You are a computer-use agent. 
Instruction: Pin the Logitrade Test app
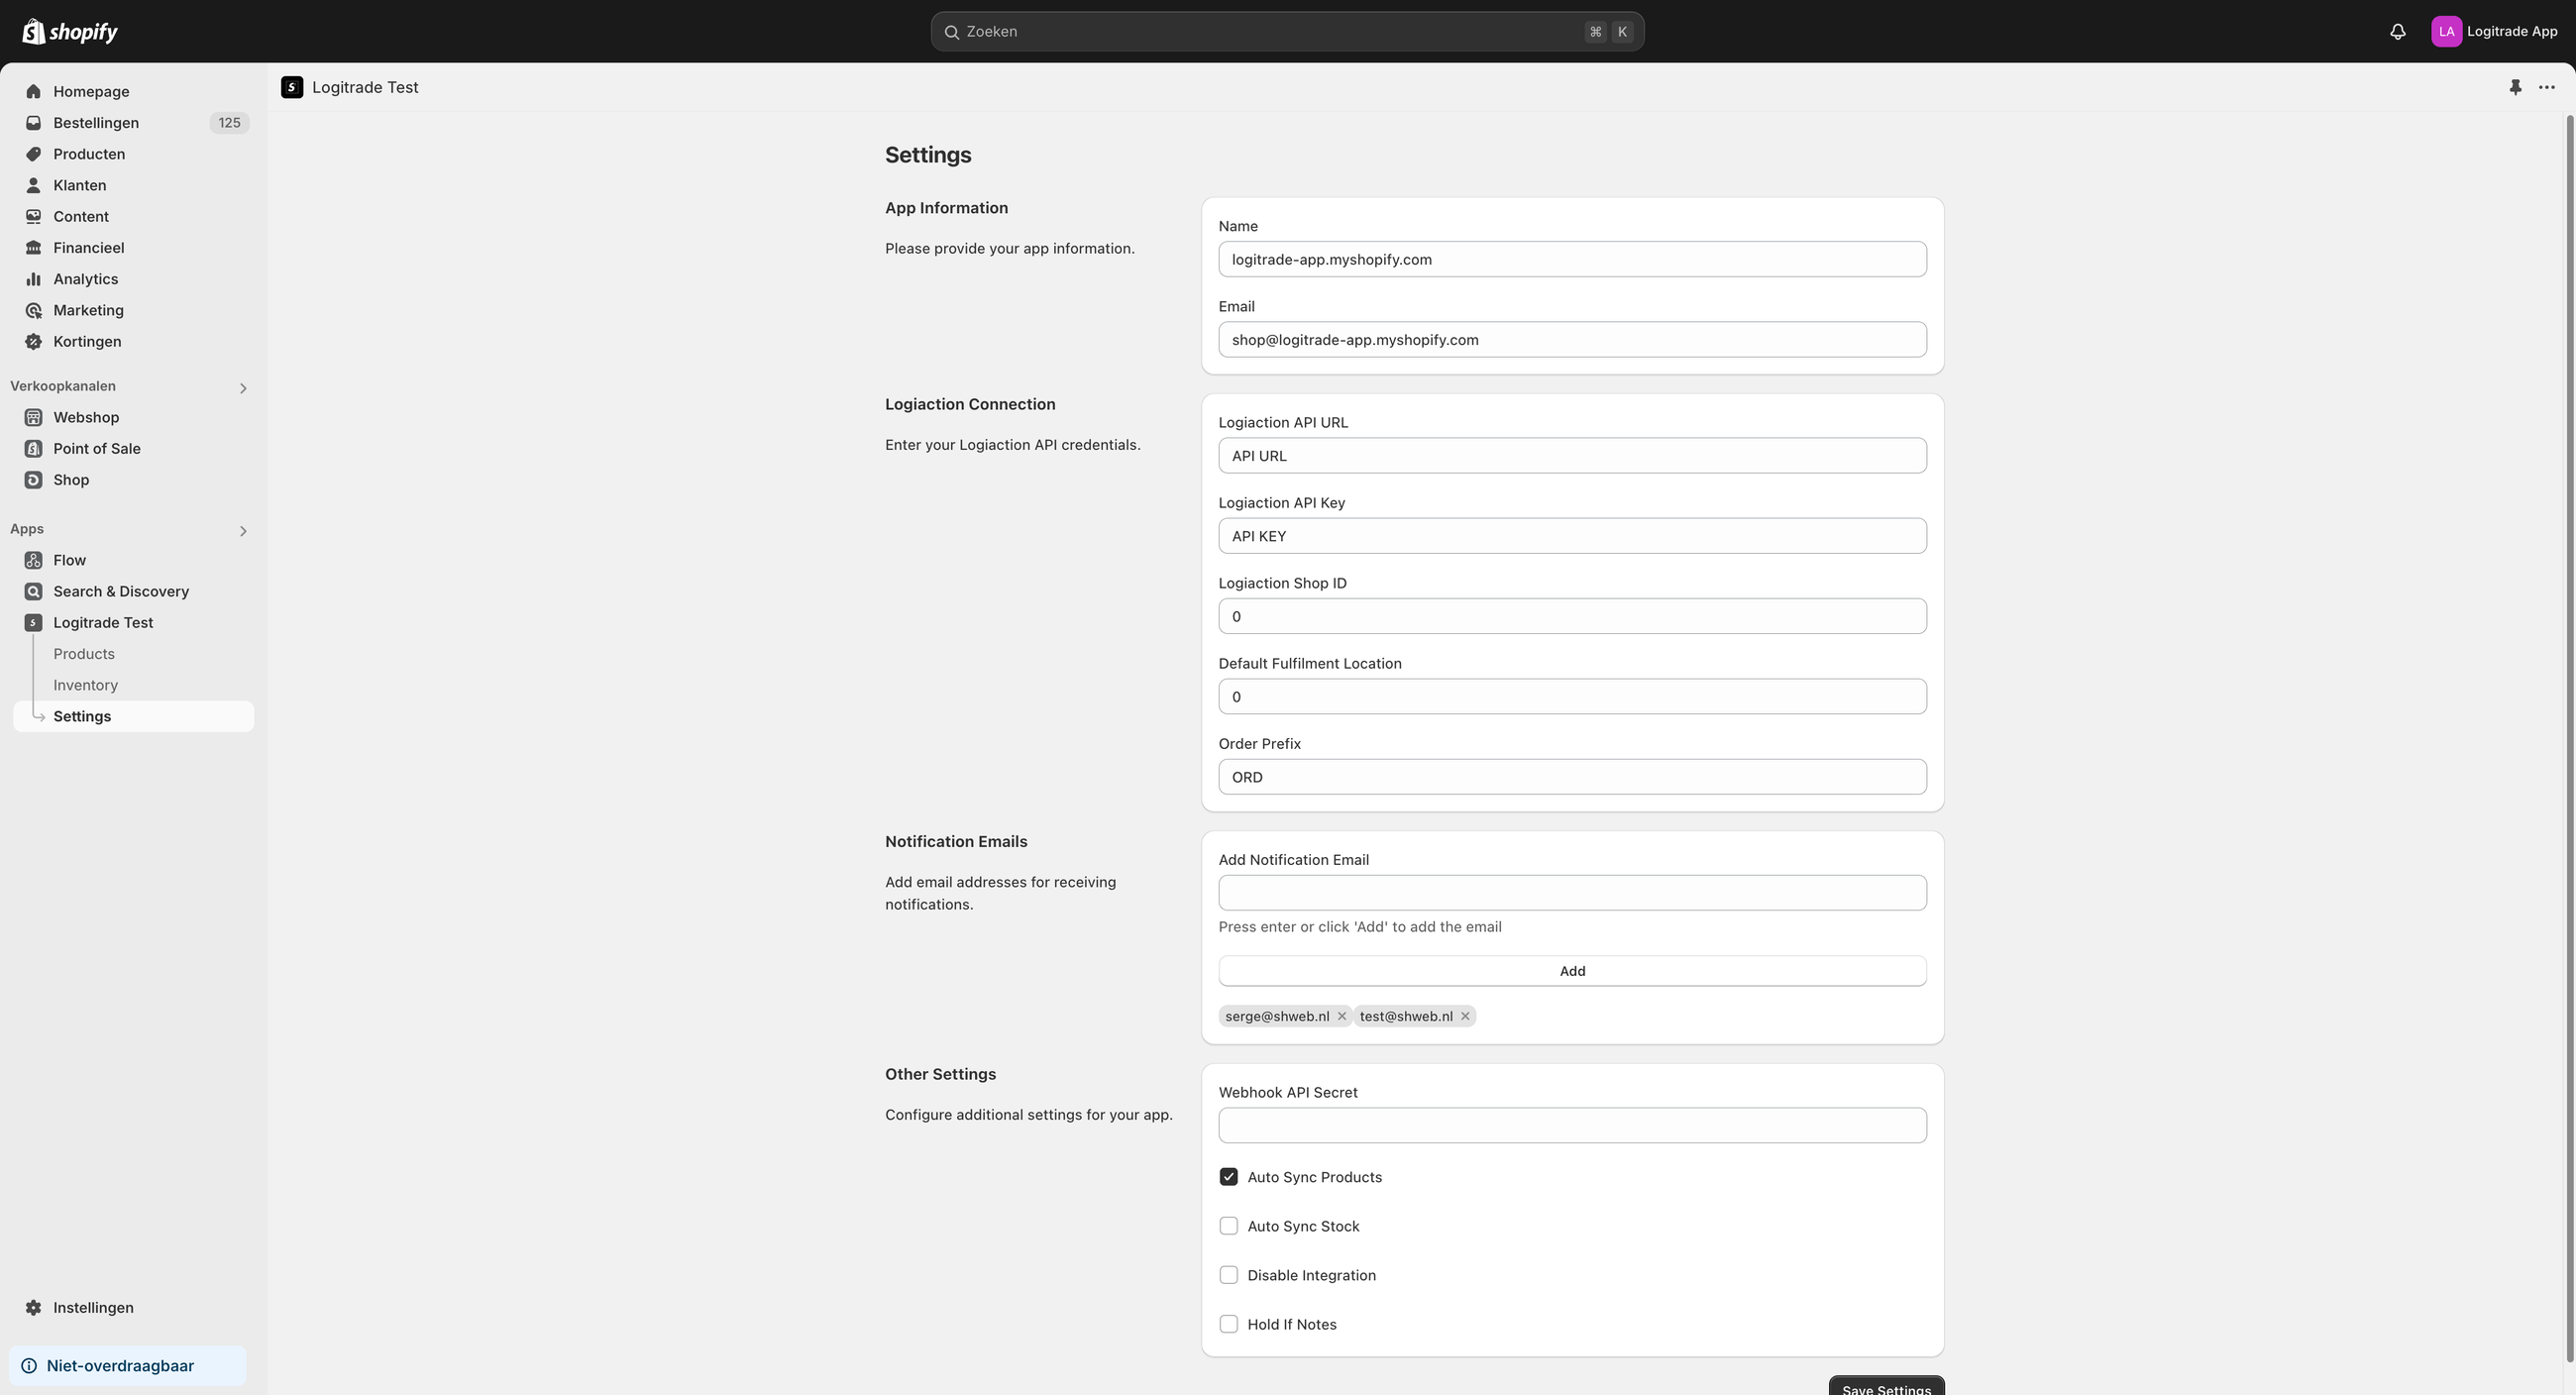[2515, 87]
